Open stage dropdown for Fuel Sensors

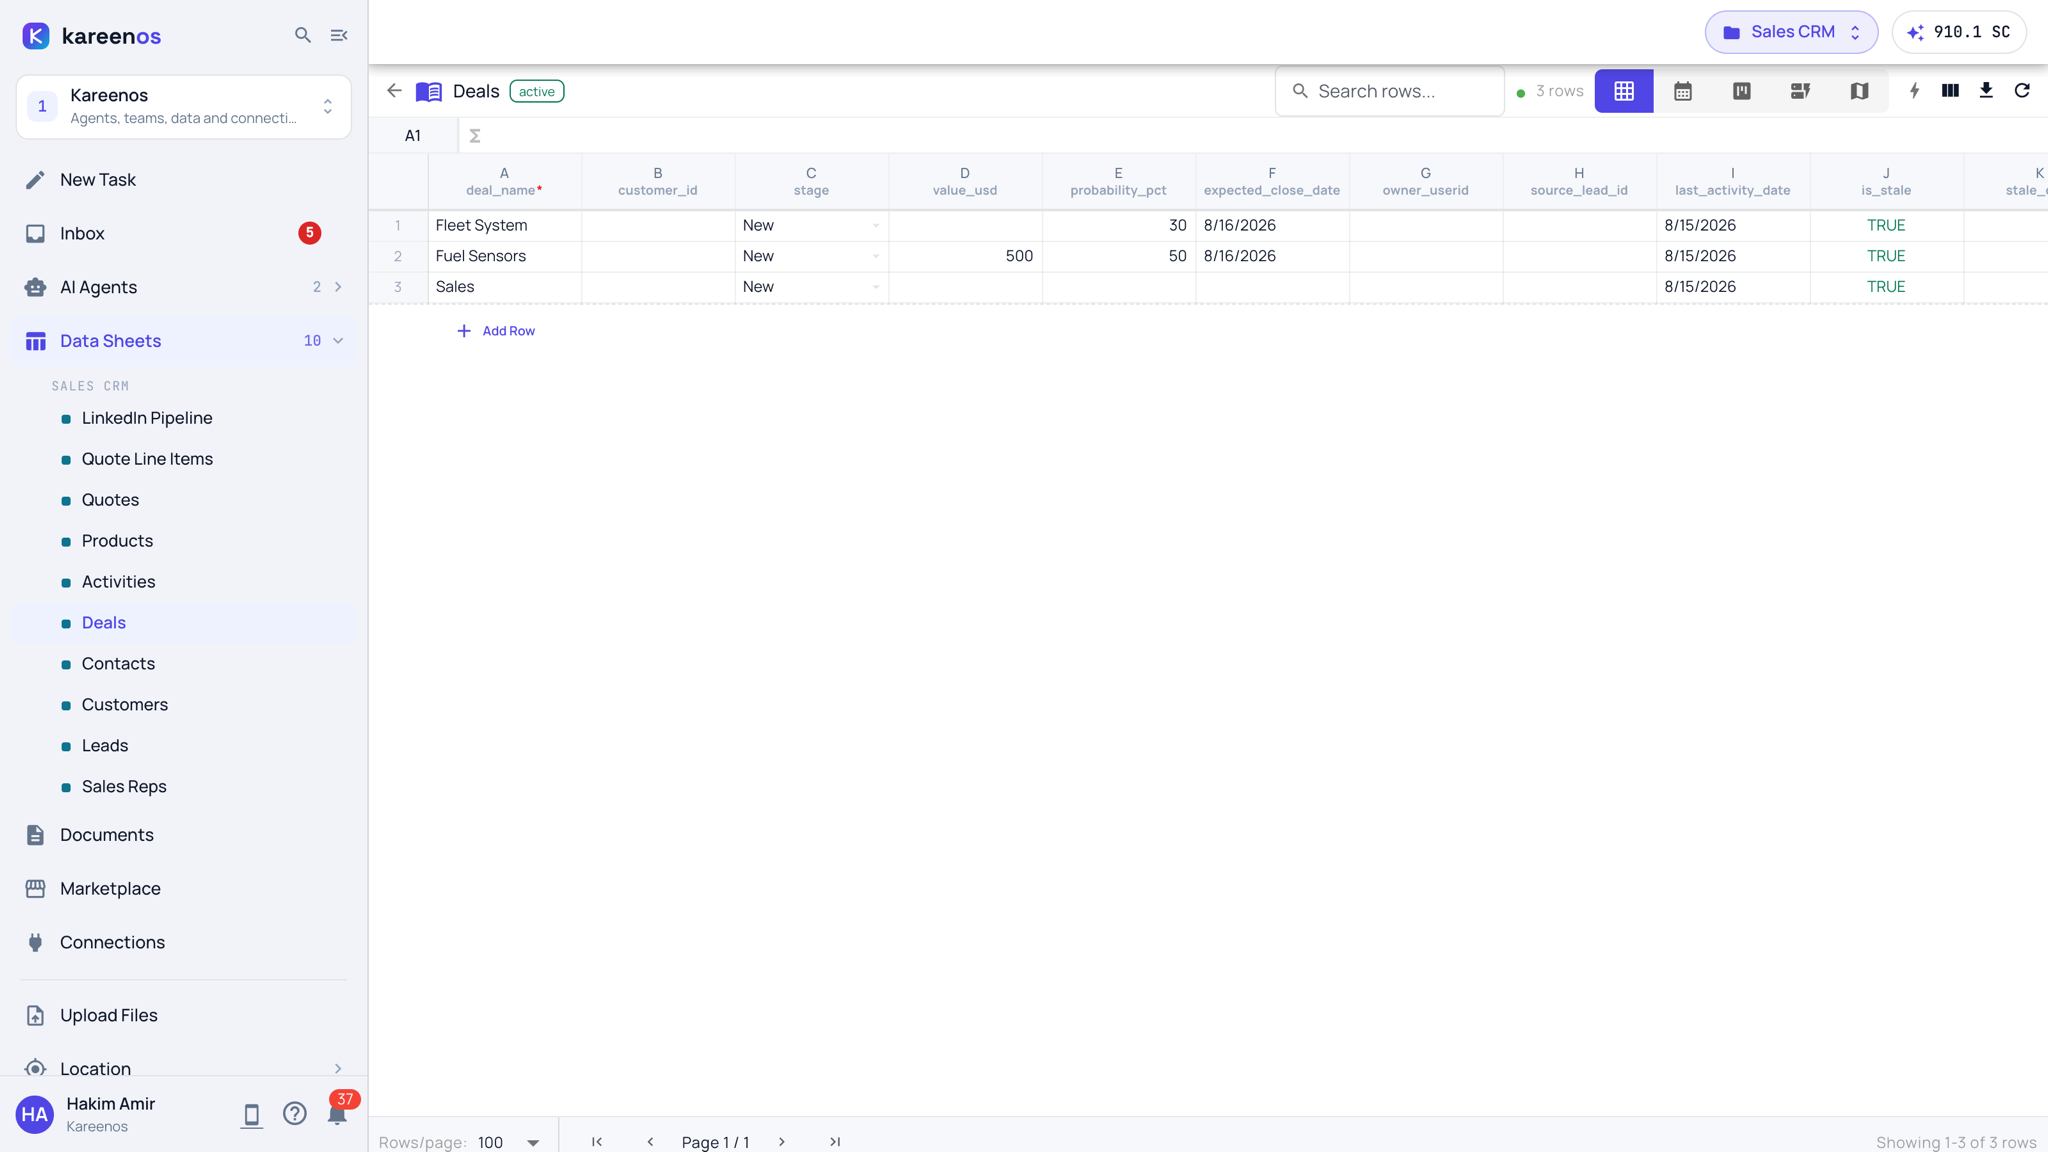[876, 256]
